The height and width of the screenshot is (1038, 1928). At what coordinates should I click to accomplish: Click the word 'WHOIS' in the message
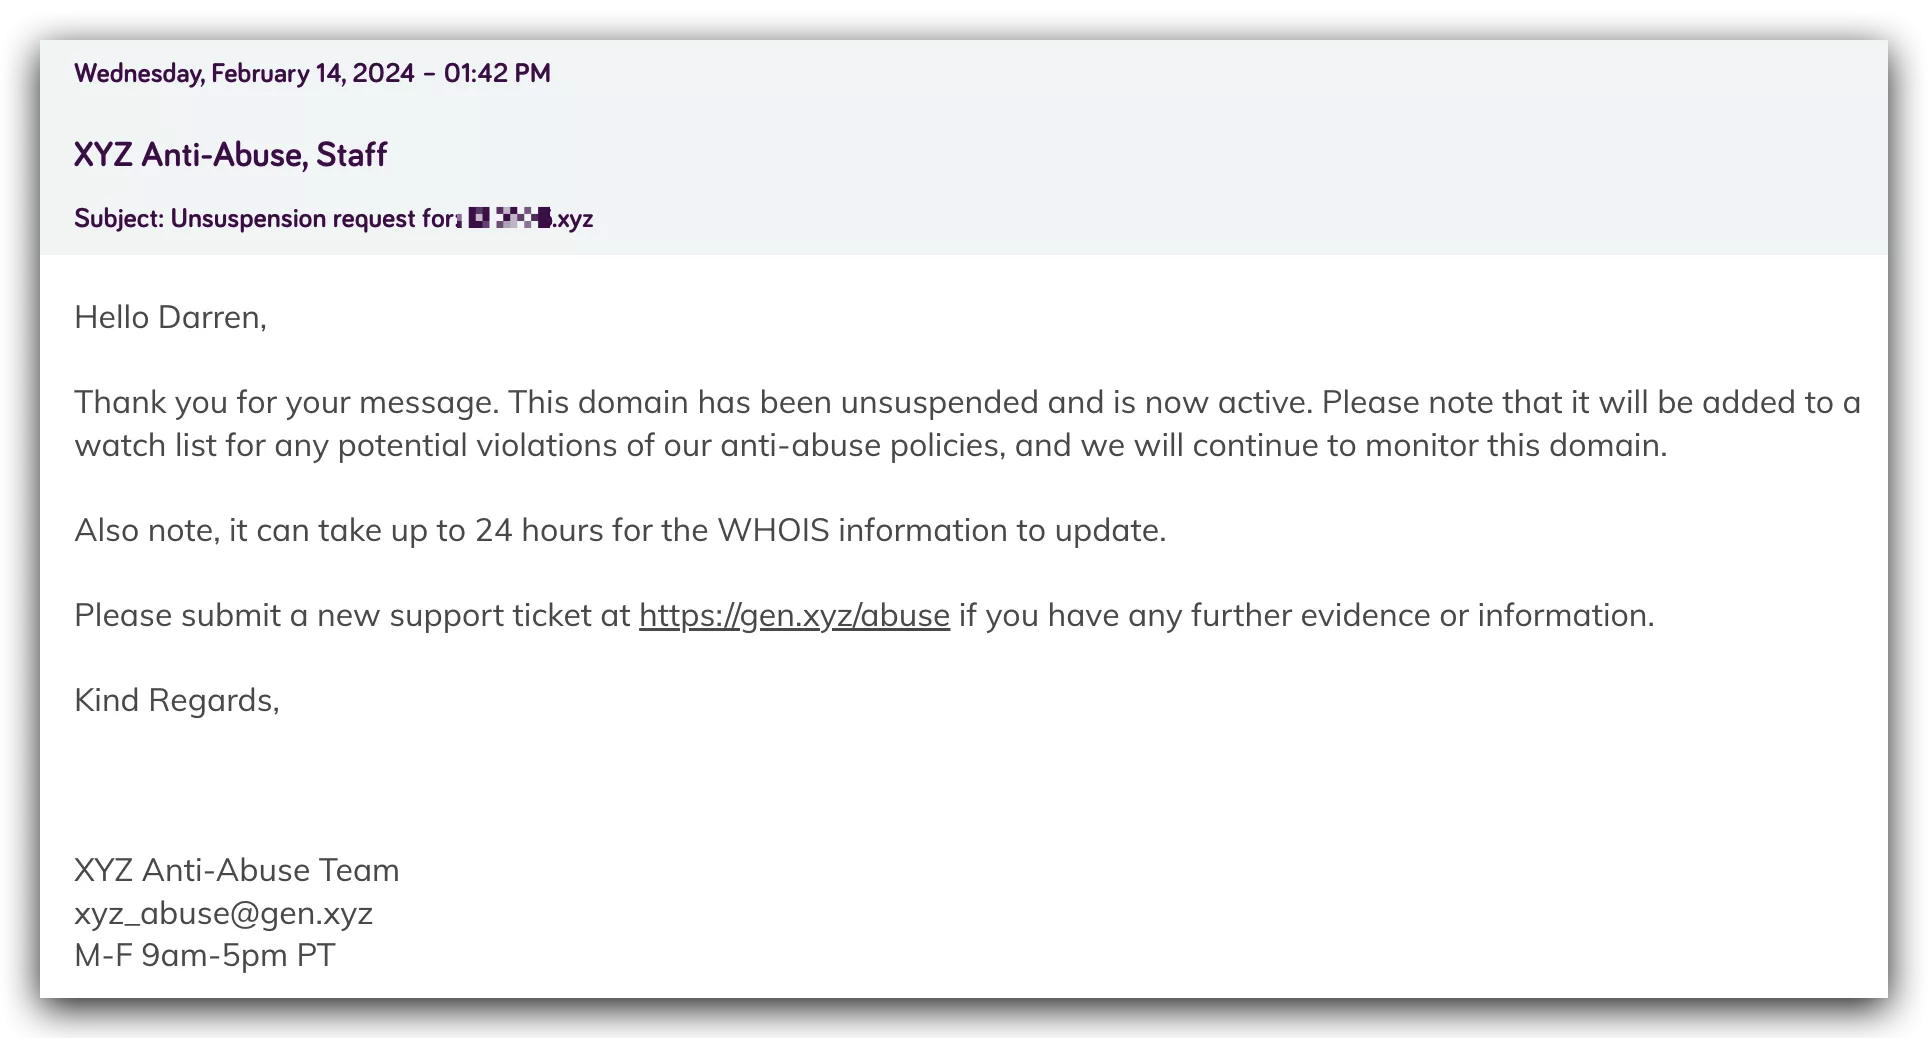773,530
